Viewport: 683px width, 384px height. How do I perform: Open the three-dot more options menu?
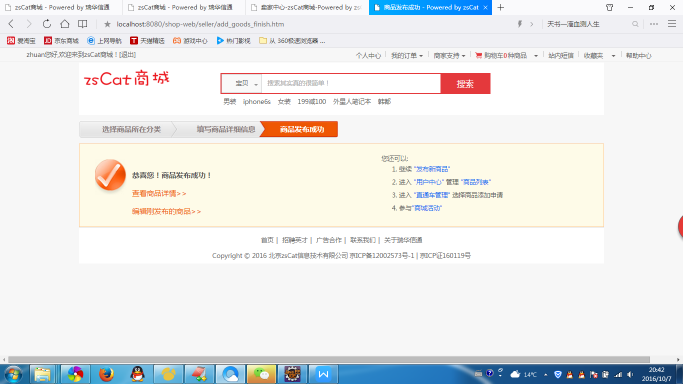[654, 24]
